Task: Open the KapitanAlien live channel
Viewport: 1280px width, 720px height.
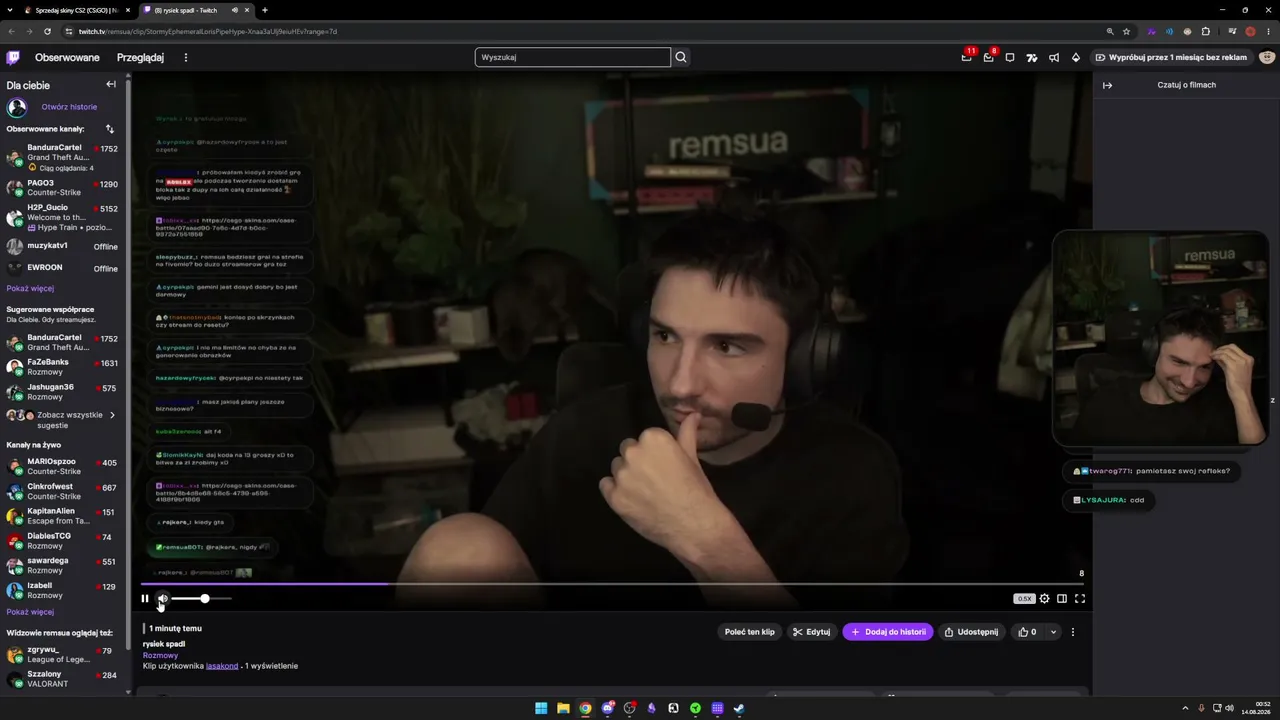Action: 63,516
